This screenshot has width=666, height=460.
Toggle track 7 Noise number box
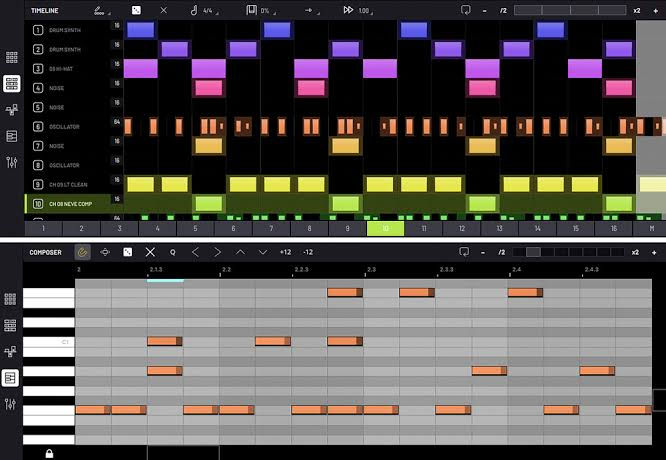pos(38,146)
